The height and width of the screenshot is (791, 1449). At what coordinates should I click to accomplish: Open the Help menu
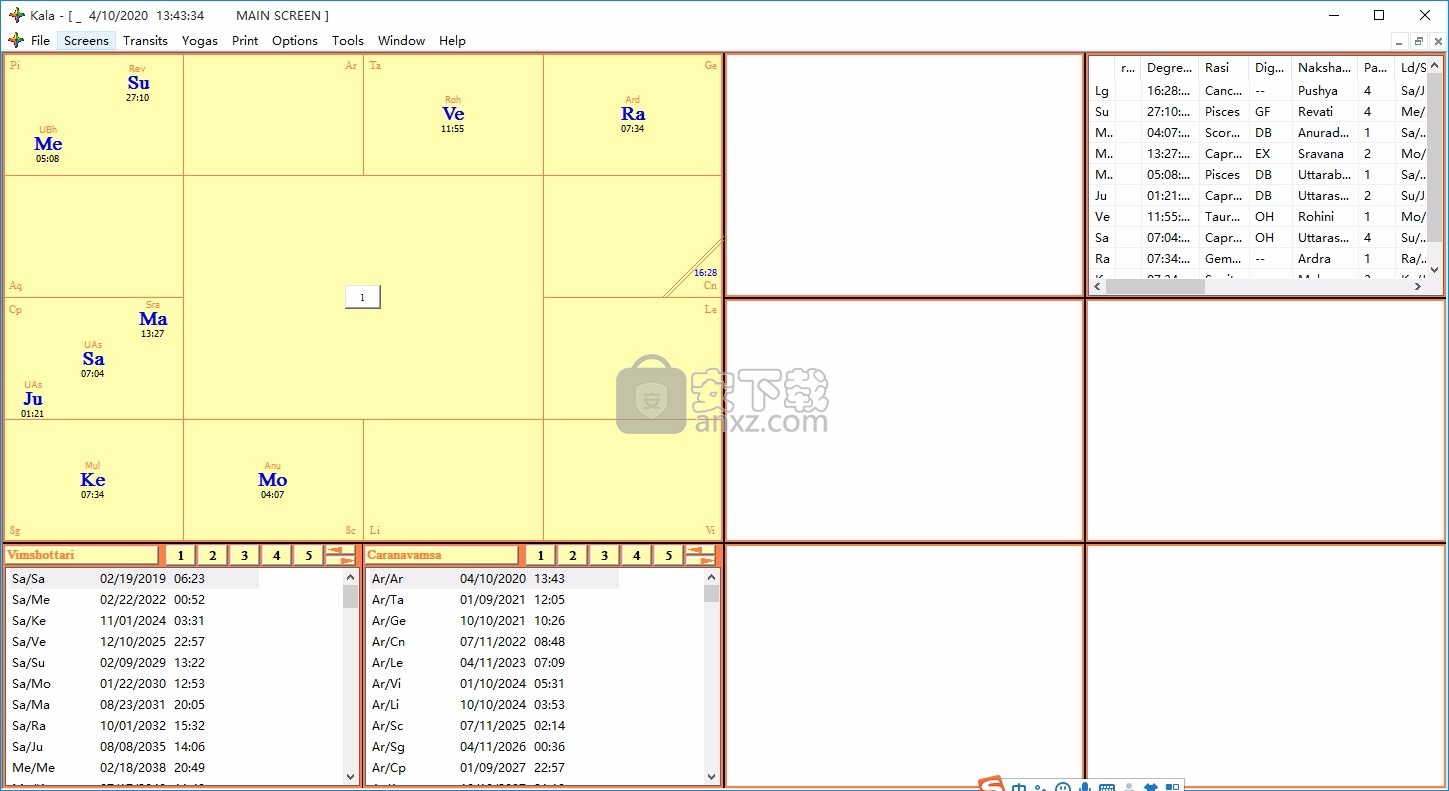tap(452, 41)
